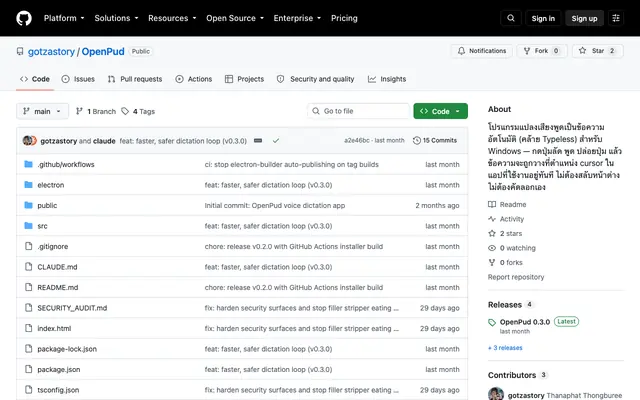Viewport: 640px width, 400px height.
Task: Expand the commit message ellipsis
Action: 258,141
